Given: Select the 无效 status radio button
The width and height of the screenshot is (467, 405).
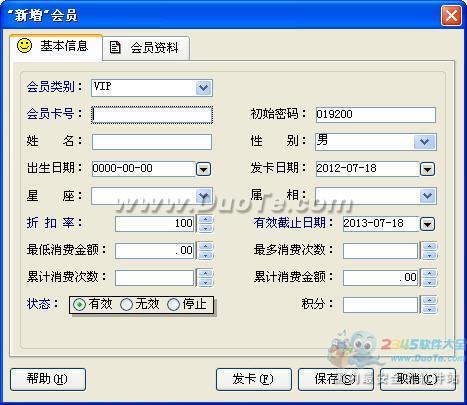Looking at the screenshot, I should pos(126,304).
